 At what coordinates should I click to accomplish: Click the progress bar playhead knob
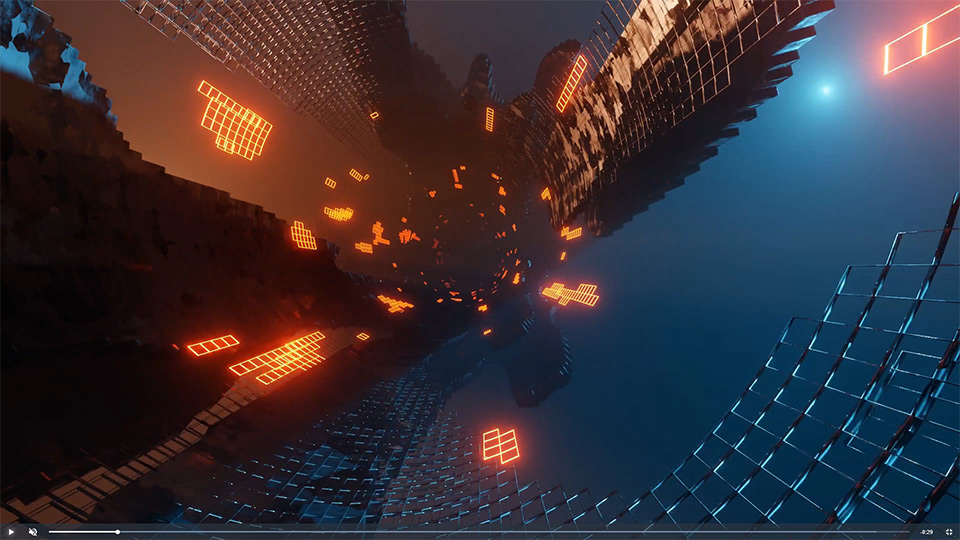pyautogui.click(x=118, y=532)
